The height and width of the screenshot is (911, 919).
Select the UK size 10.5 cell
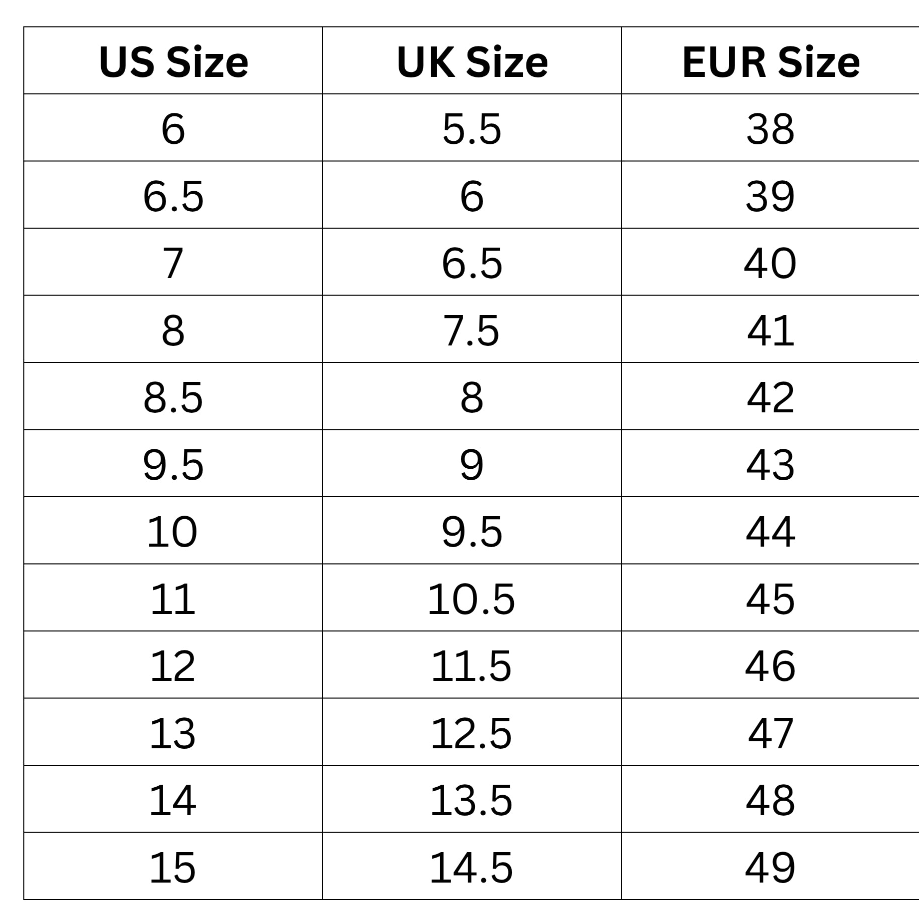coord(472,598)
